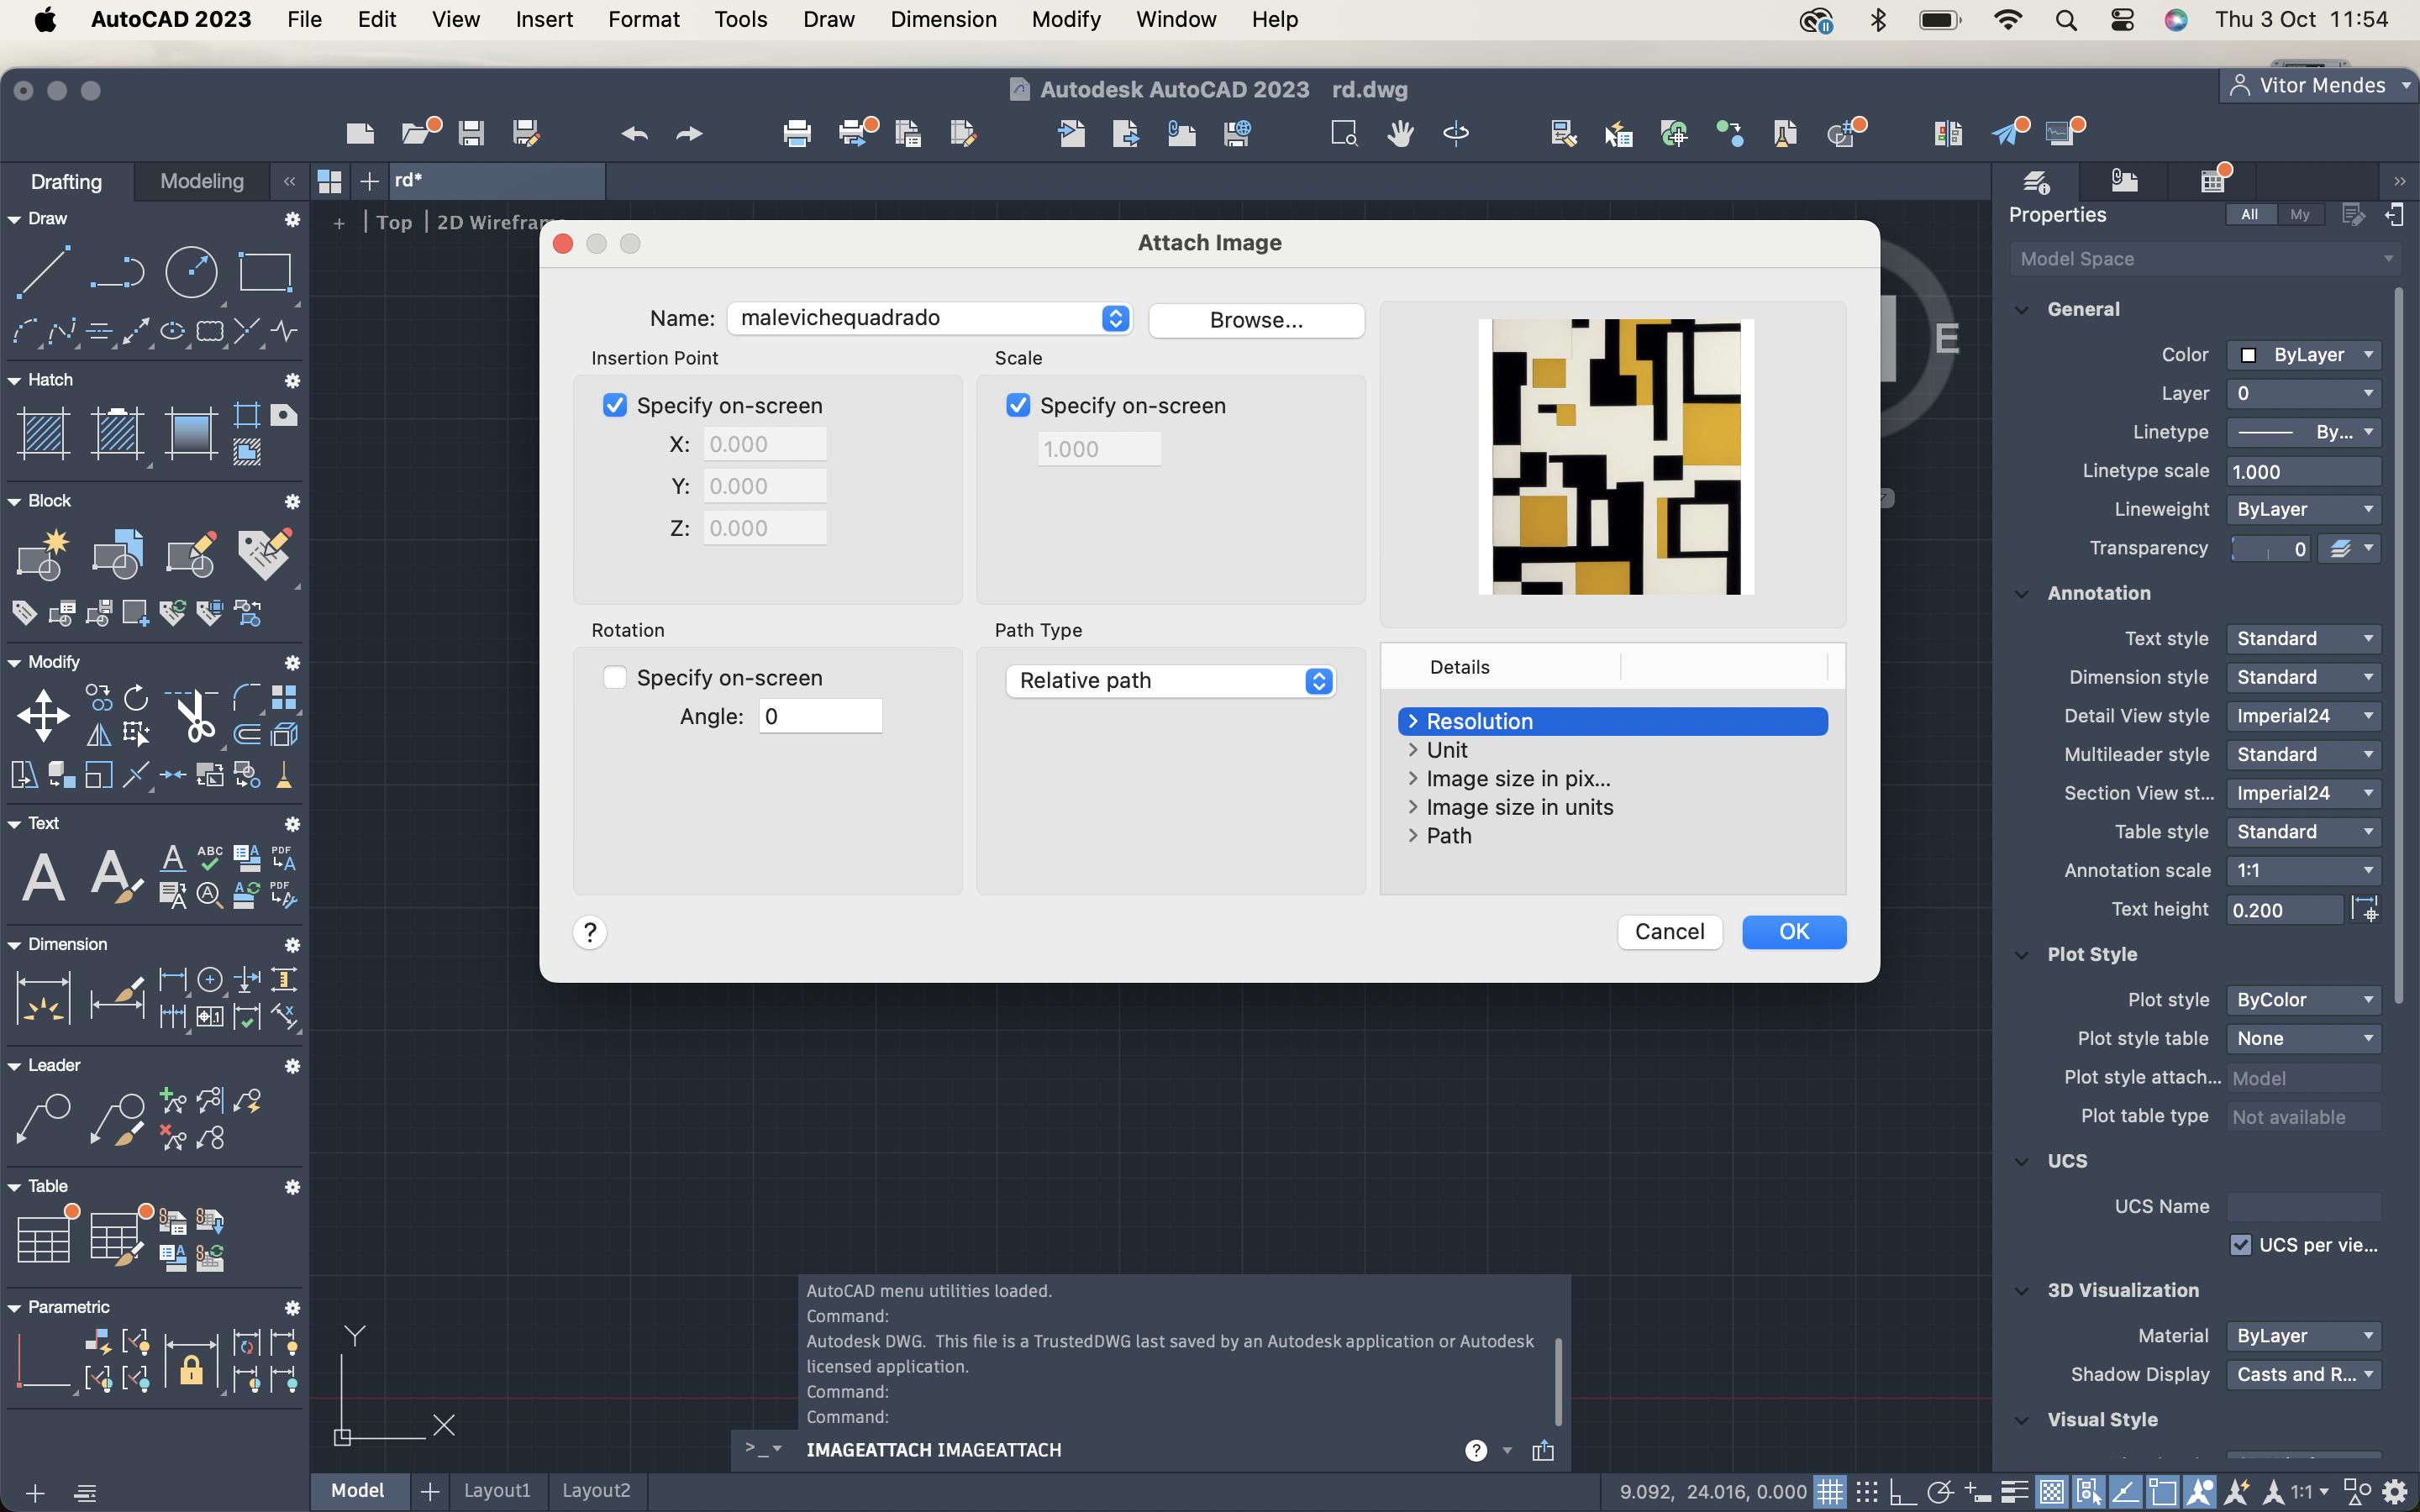Click the Redo arrow in toolbar

click(x=690, y=133)
